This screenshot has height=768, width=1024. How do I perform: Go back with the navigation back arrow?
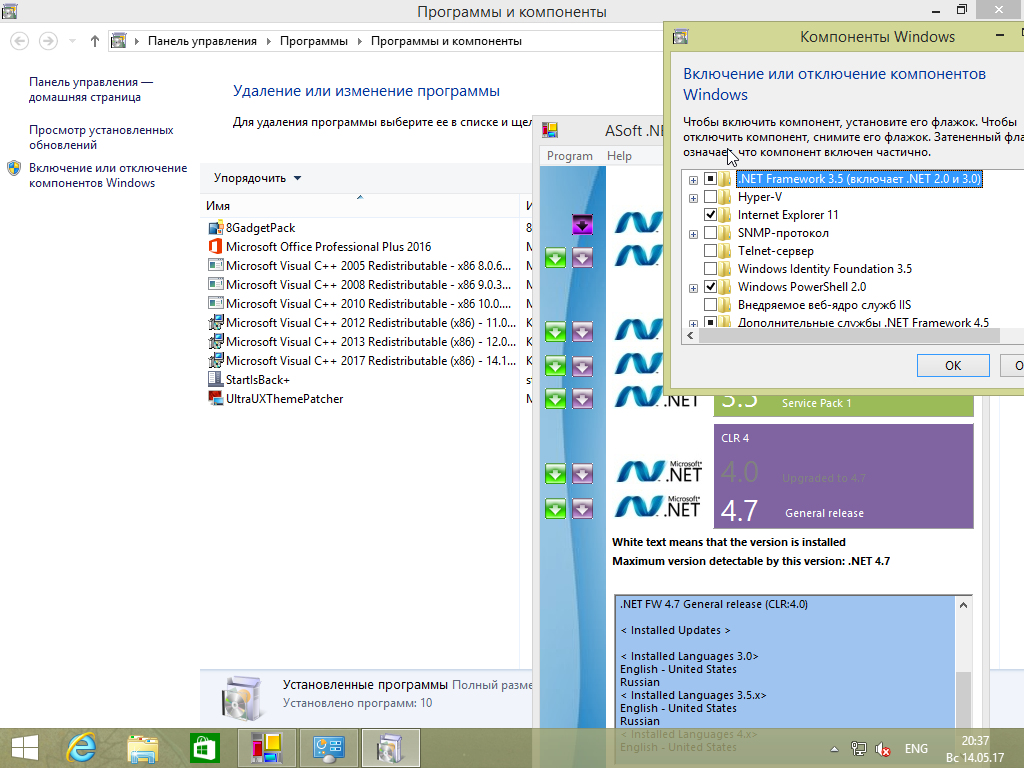coord(20,41)
